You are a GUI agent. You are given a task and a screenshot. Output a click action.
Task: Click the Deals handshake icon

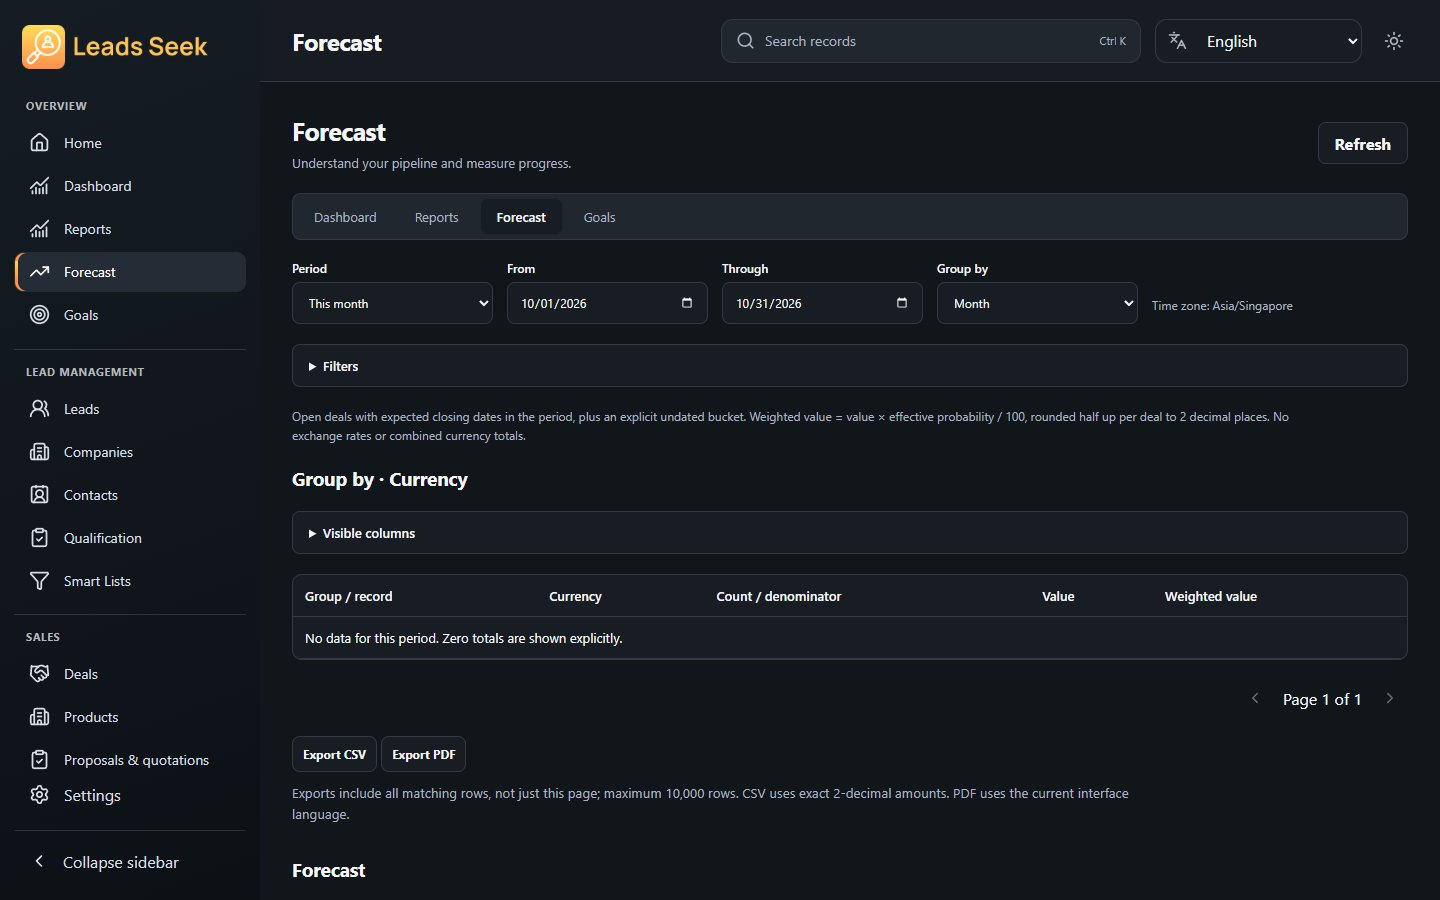[x=39, y=674]
